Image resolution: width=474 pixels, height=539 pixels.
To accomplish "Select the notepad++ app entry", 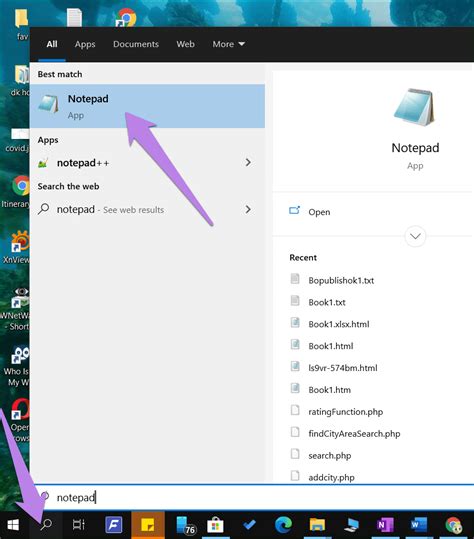I will coord(147,163).
